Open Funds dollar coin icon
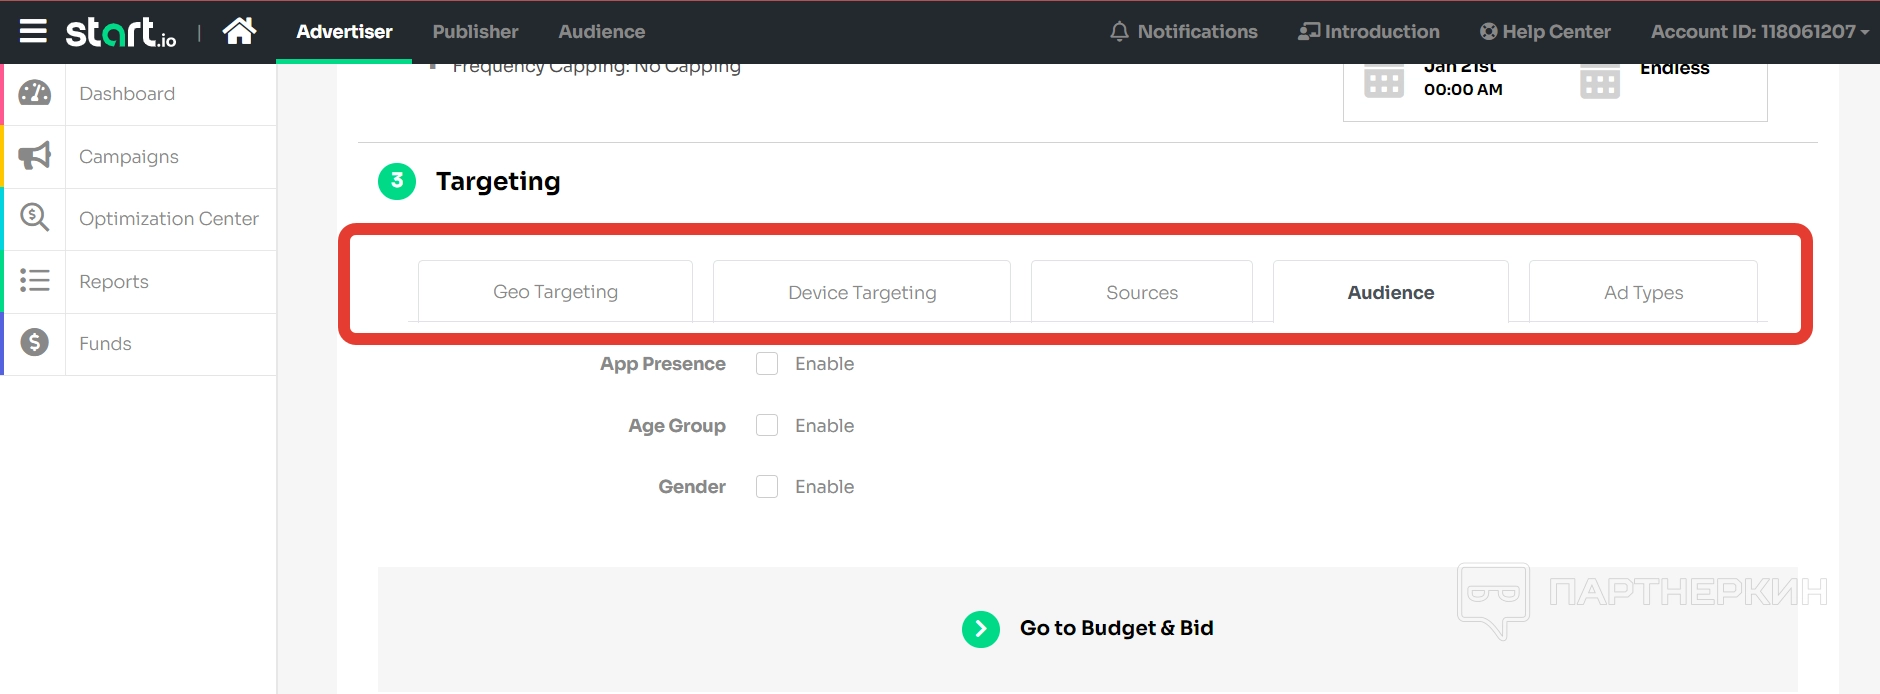The image size is (1880, 694). coord(35,343)
